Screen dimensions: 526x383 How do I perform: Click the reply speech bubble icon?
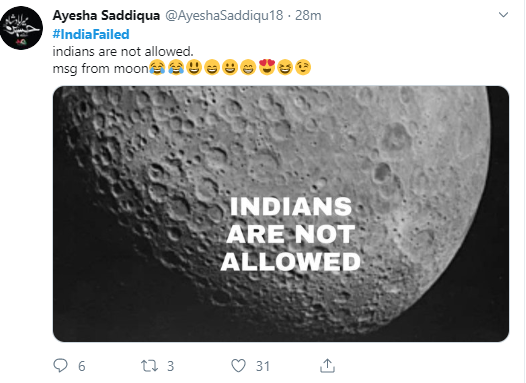coord(60,365)
